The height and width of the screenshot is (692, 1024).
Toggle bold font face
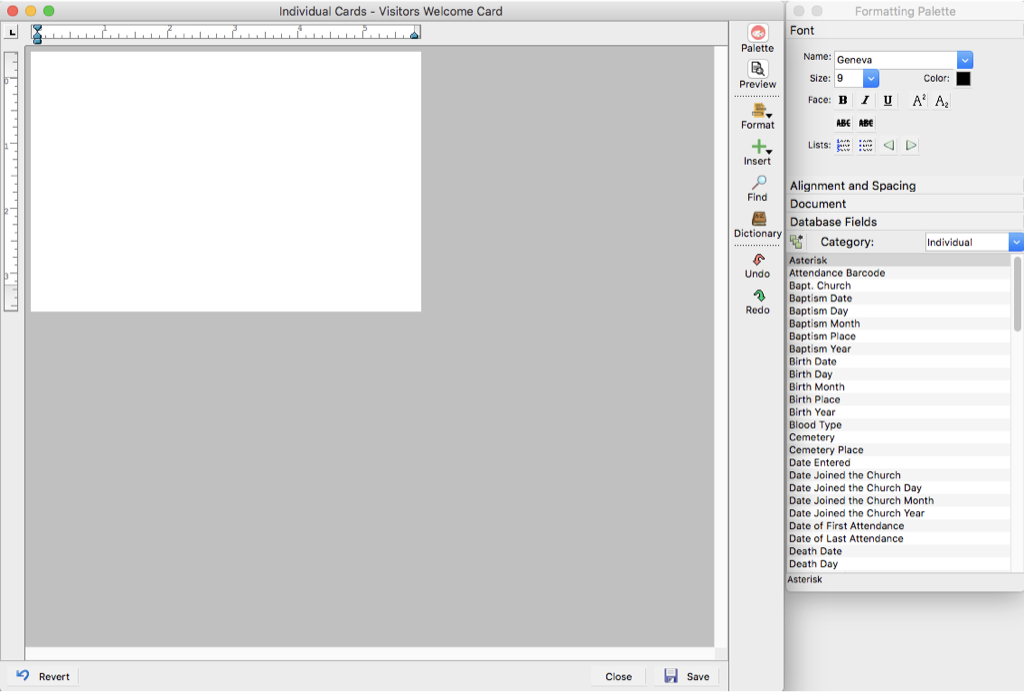843,101
